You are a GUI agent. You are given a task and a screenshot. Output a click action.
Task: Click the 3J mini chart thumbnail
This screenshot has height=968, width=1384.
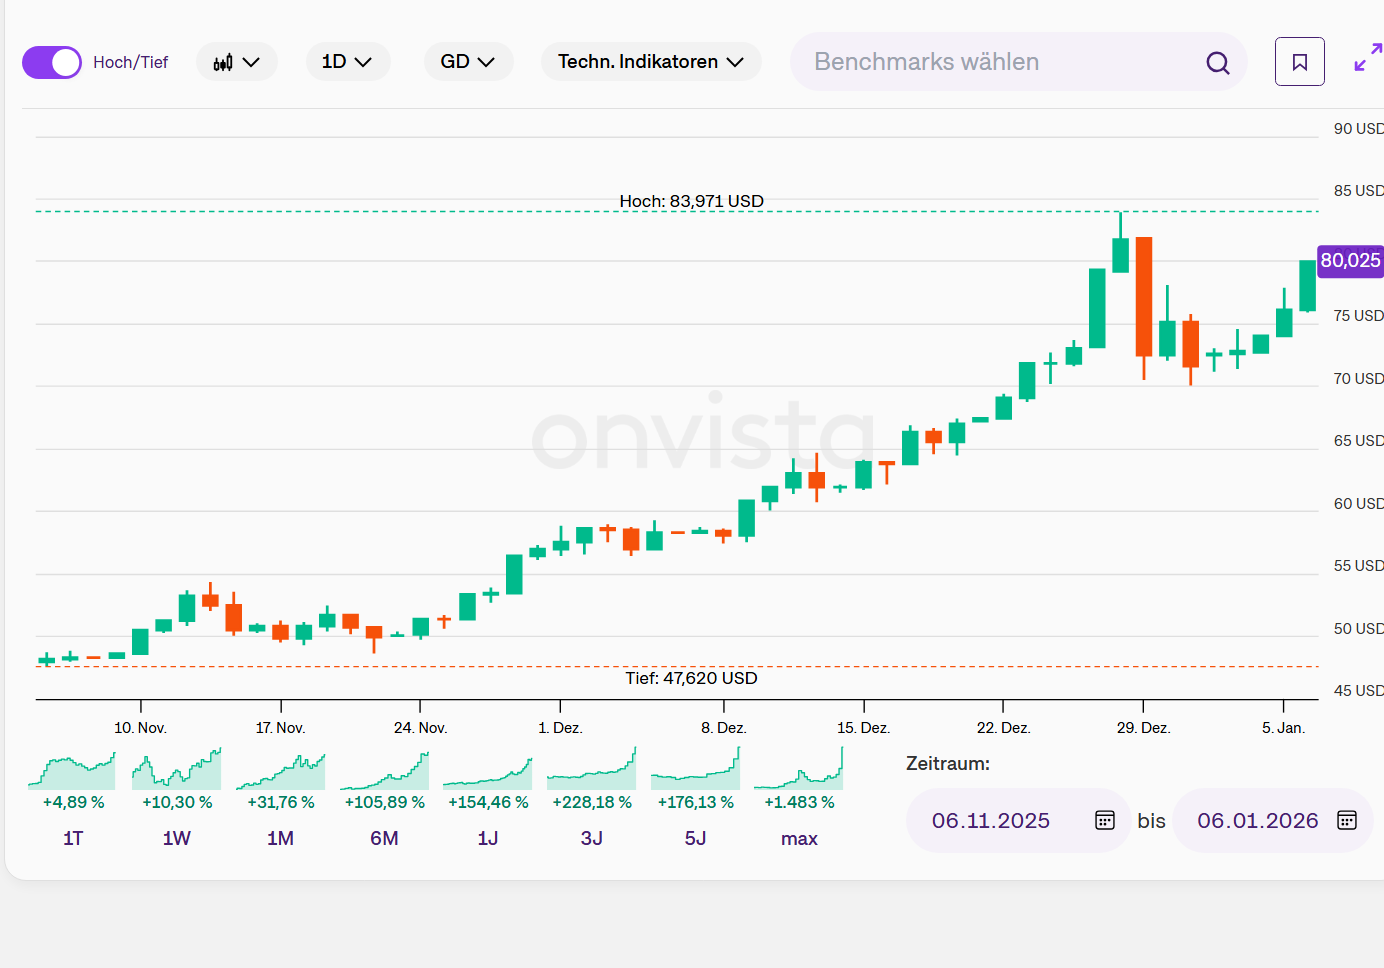pos(592,770)
